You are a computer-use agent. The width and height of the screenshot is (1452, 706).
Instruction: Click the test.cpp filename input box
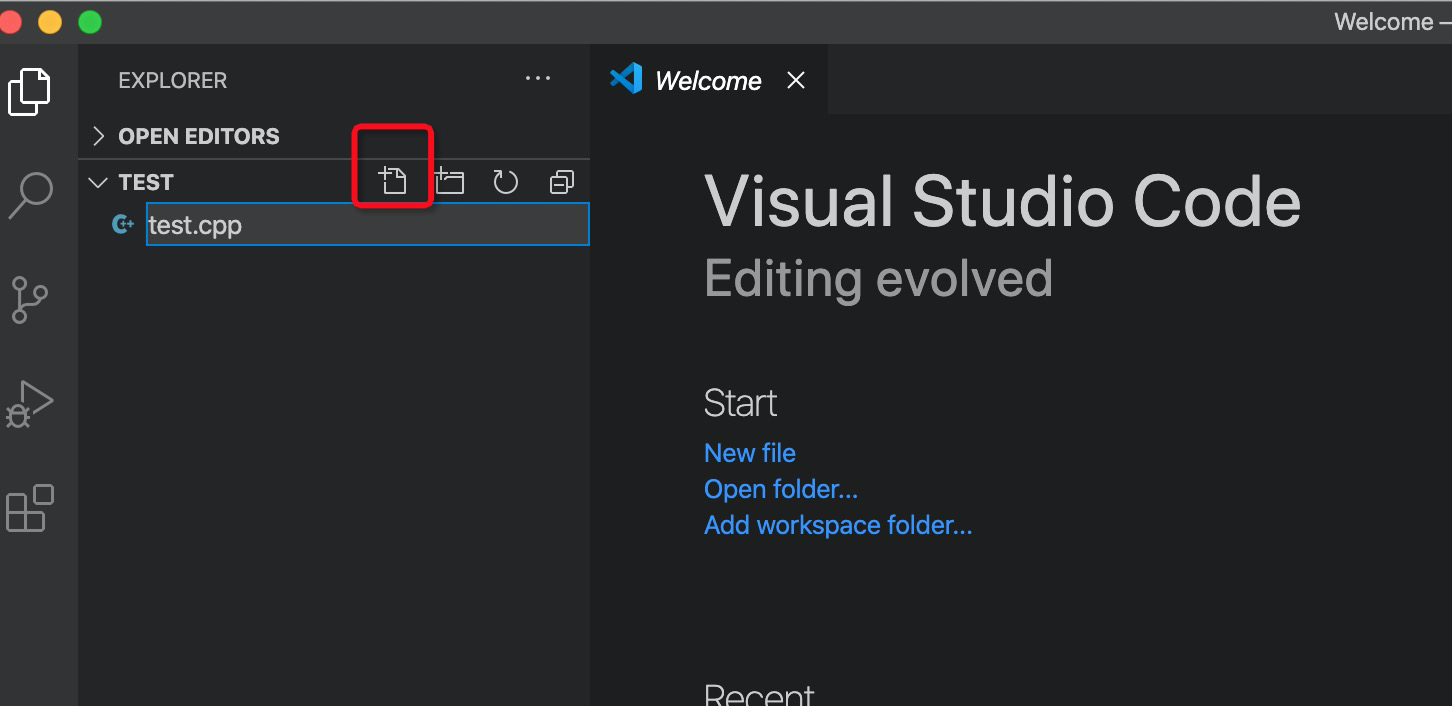[x=367, y=225]
